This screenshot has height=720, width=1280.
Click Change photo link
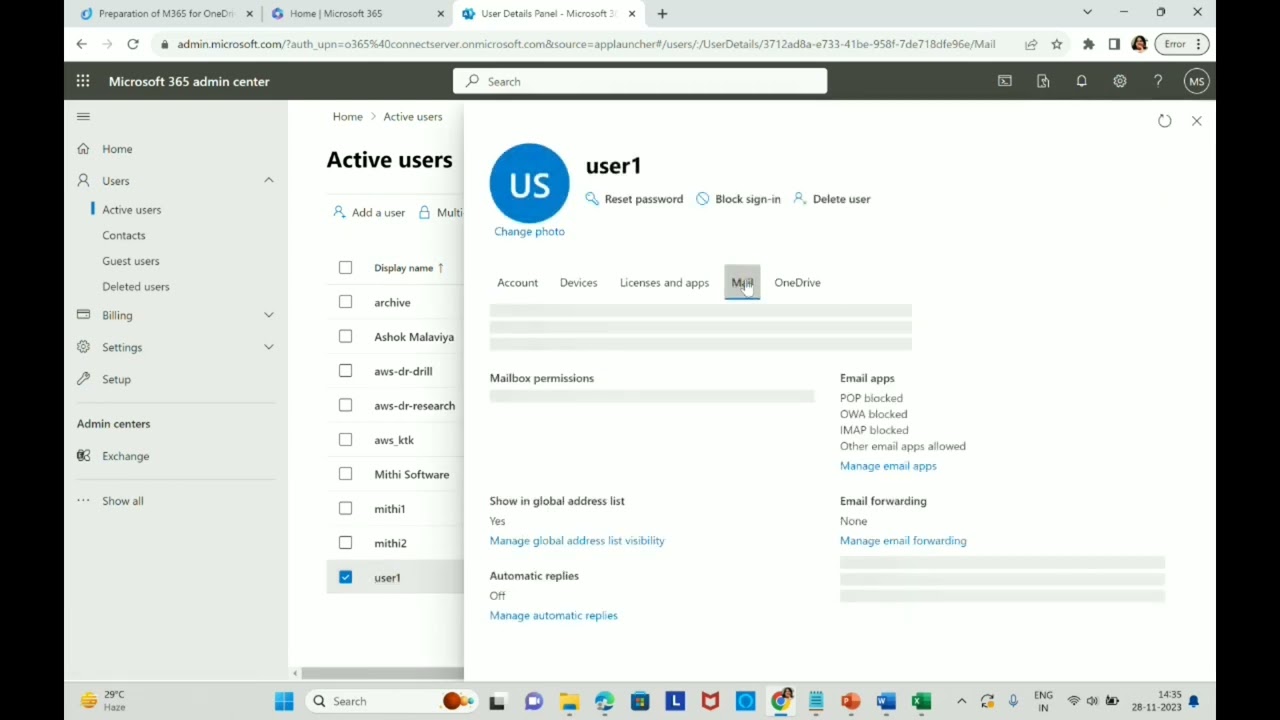click(x=529, y=232)
